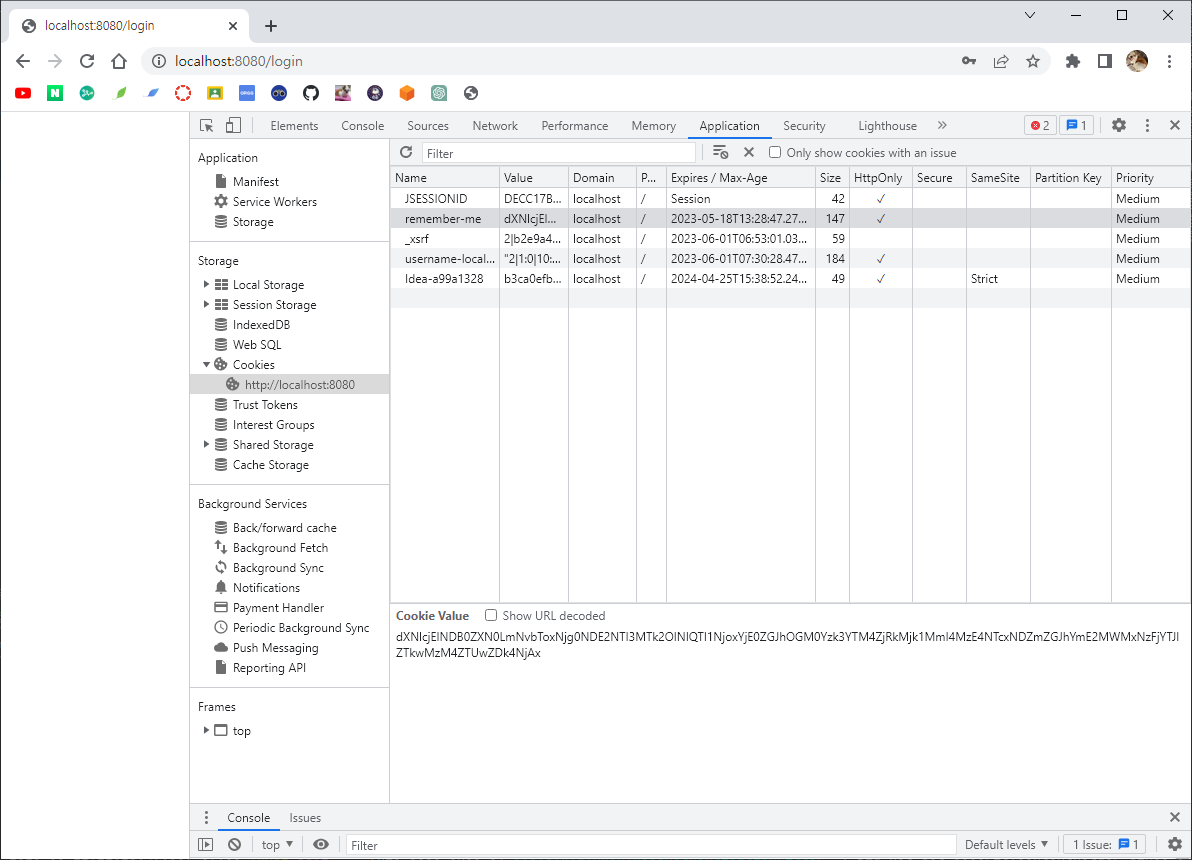
Task: Sort cookies by the Size column header
Action: click(832, 177)
